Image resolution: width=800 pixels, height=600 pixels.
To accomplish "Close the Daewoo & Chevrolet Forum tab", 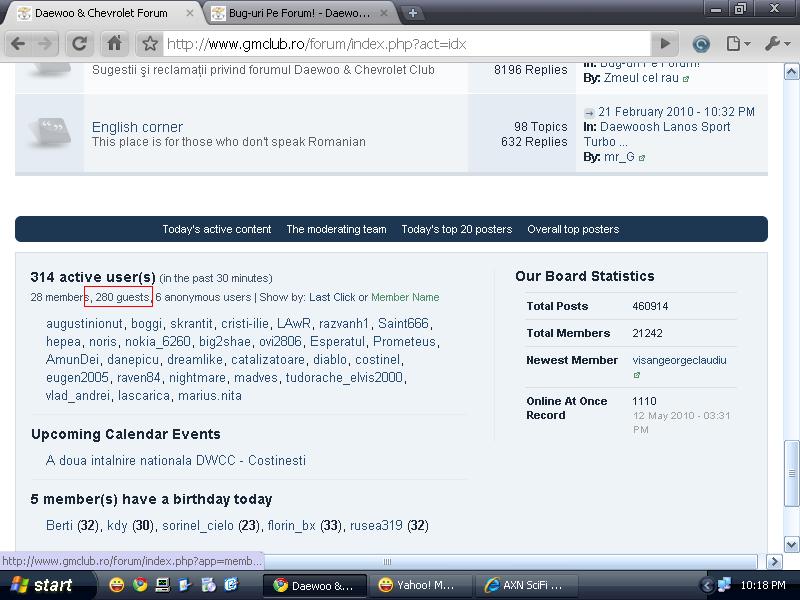I will (189, 13).
